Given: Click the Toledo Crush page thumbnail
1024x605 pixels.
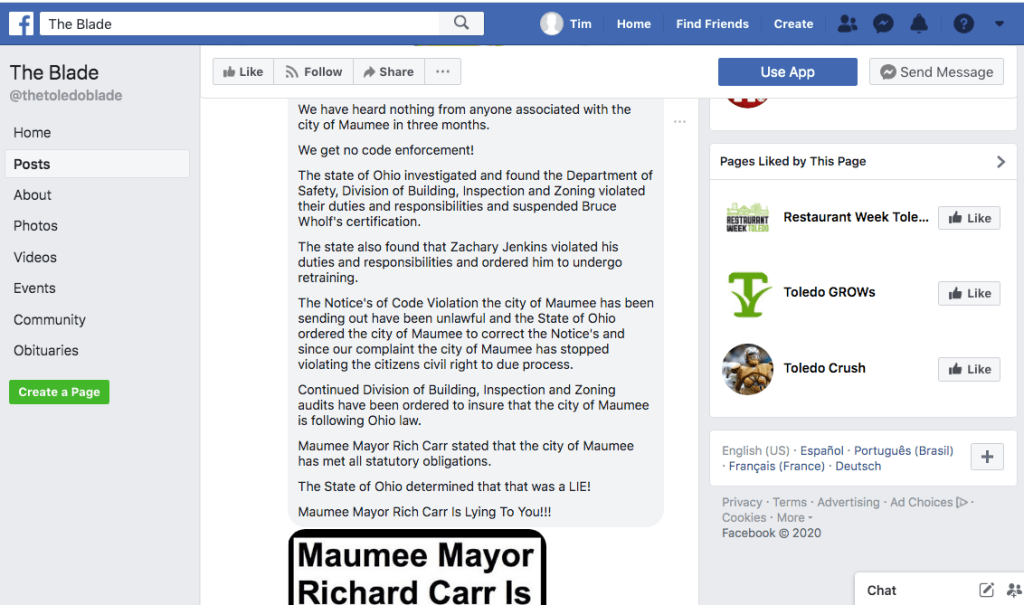Looking at the screenshot, I should click(747, 369).
